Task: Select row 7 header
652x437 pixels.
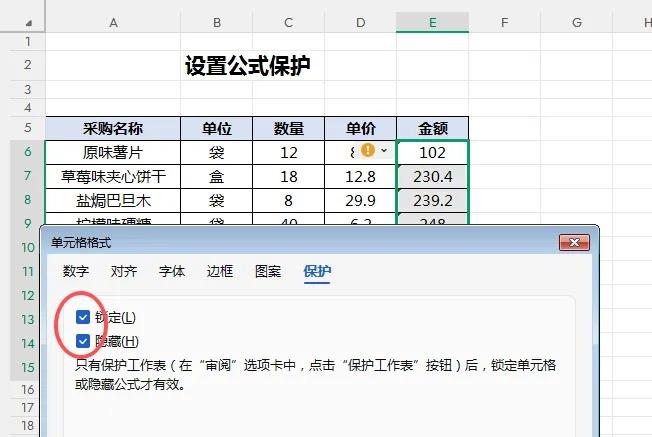Action: 27,176
